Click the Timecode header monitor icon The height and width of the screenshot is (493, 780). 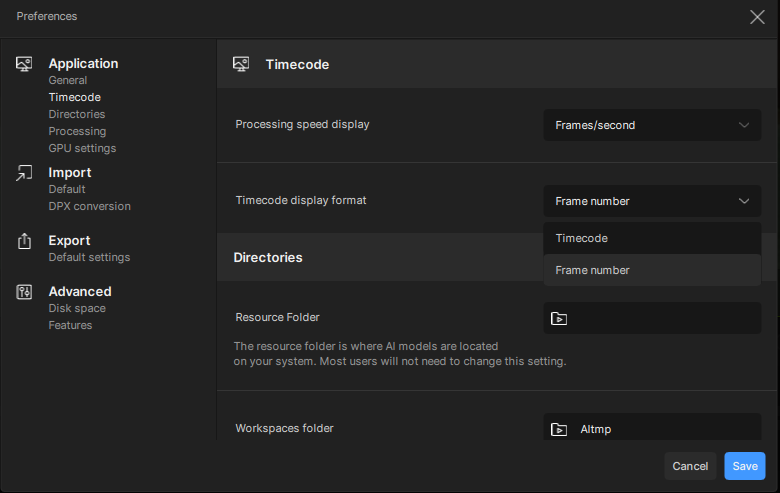point(241,64)
